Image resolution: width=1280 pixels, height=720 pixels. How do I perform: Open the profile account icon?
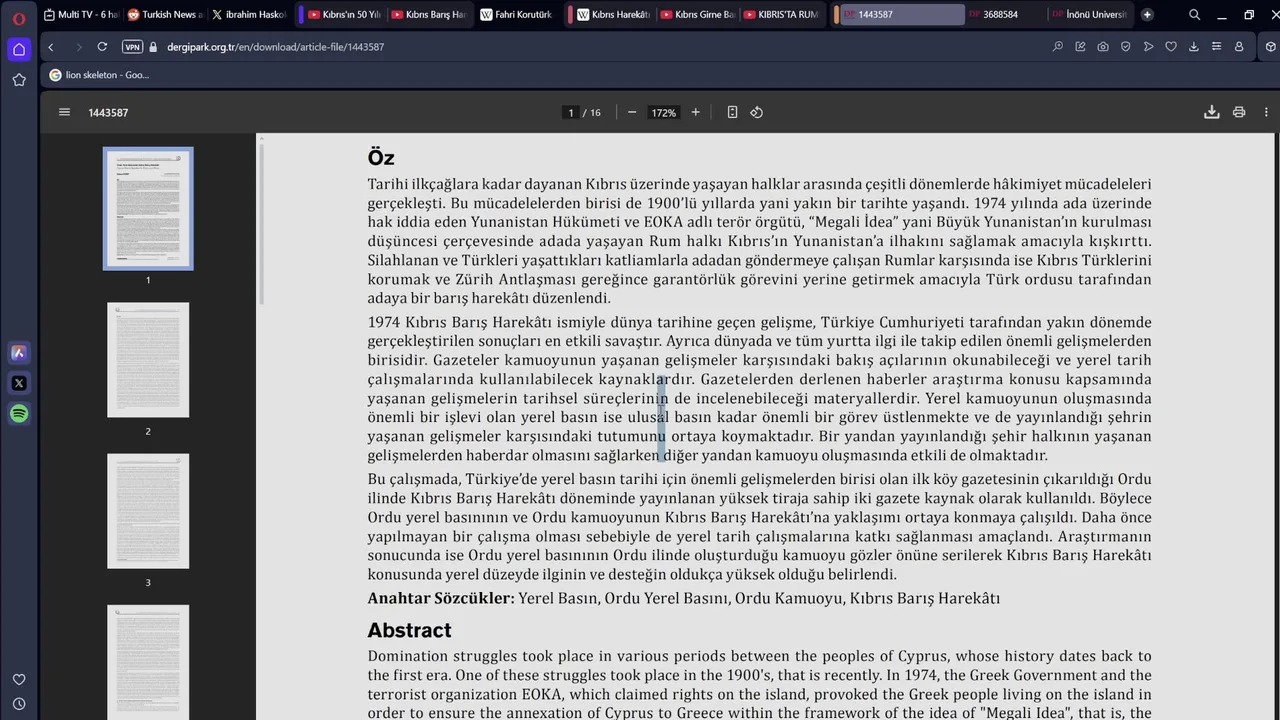point(1239,47)
